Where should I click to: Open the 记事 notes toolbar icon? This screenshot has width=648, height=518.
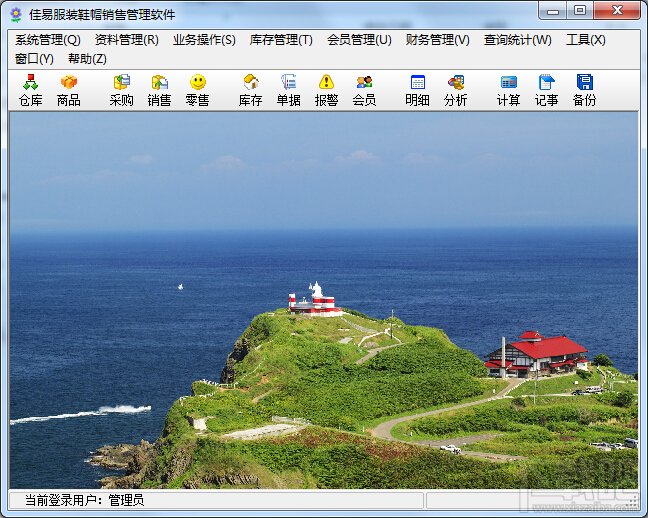546,91
